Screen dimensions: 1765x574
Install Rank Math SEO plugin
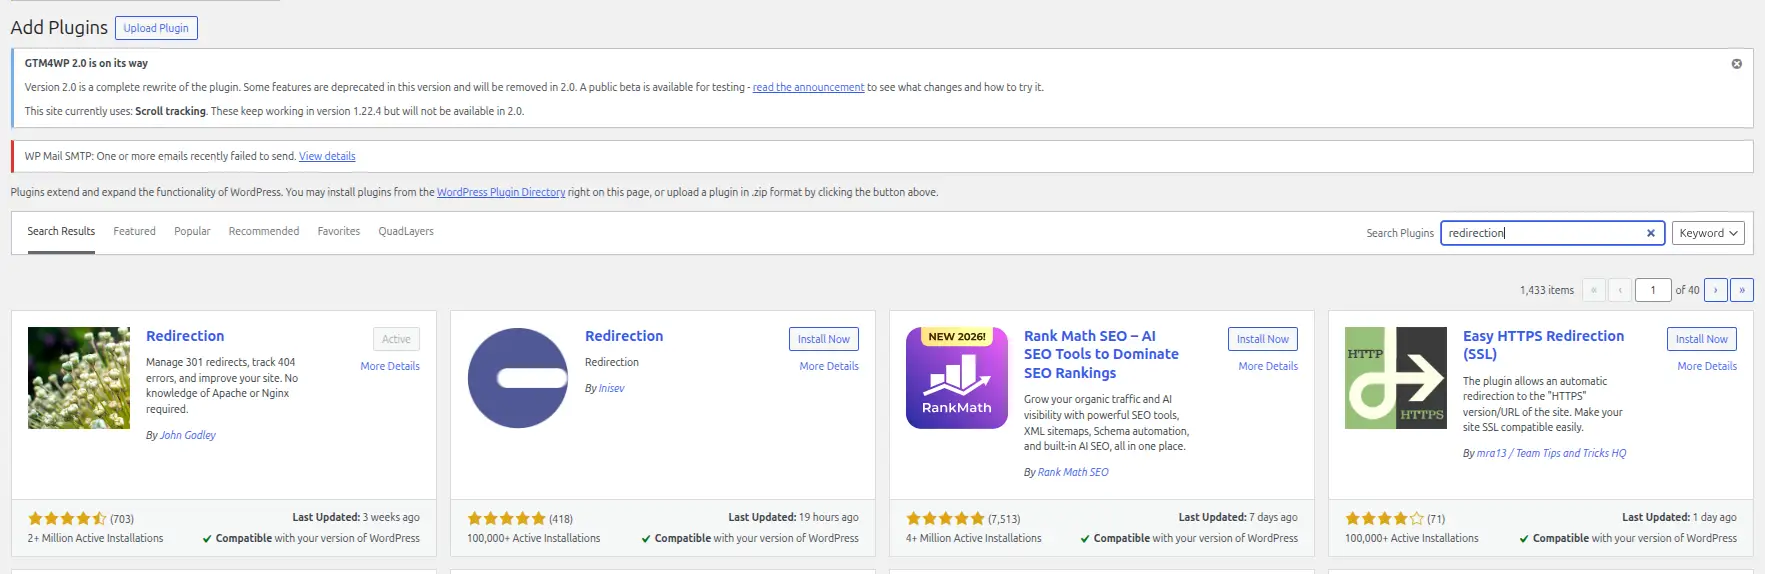click(1263, 339)
